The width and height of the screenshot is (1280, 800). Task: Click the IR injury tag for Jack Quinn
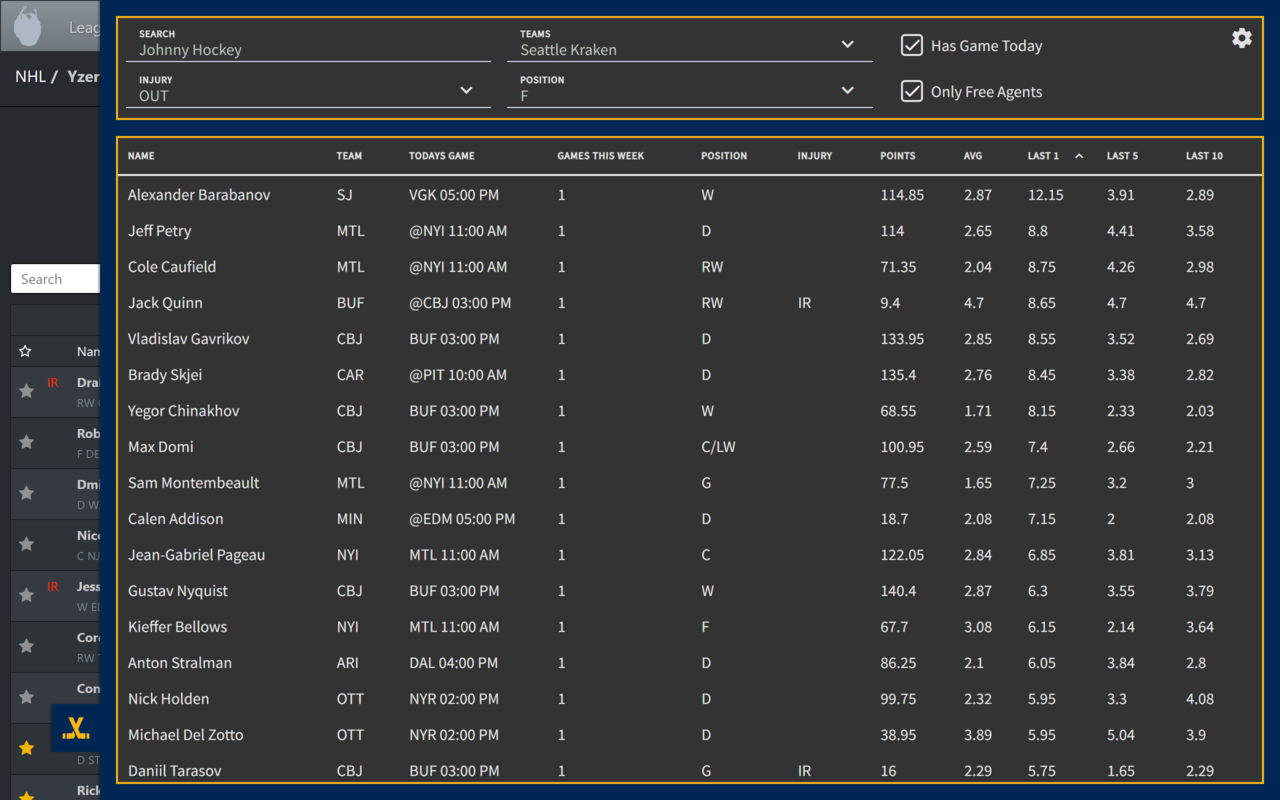click(805, 303)
